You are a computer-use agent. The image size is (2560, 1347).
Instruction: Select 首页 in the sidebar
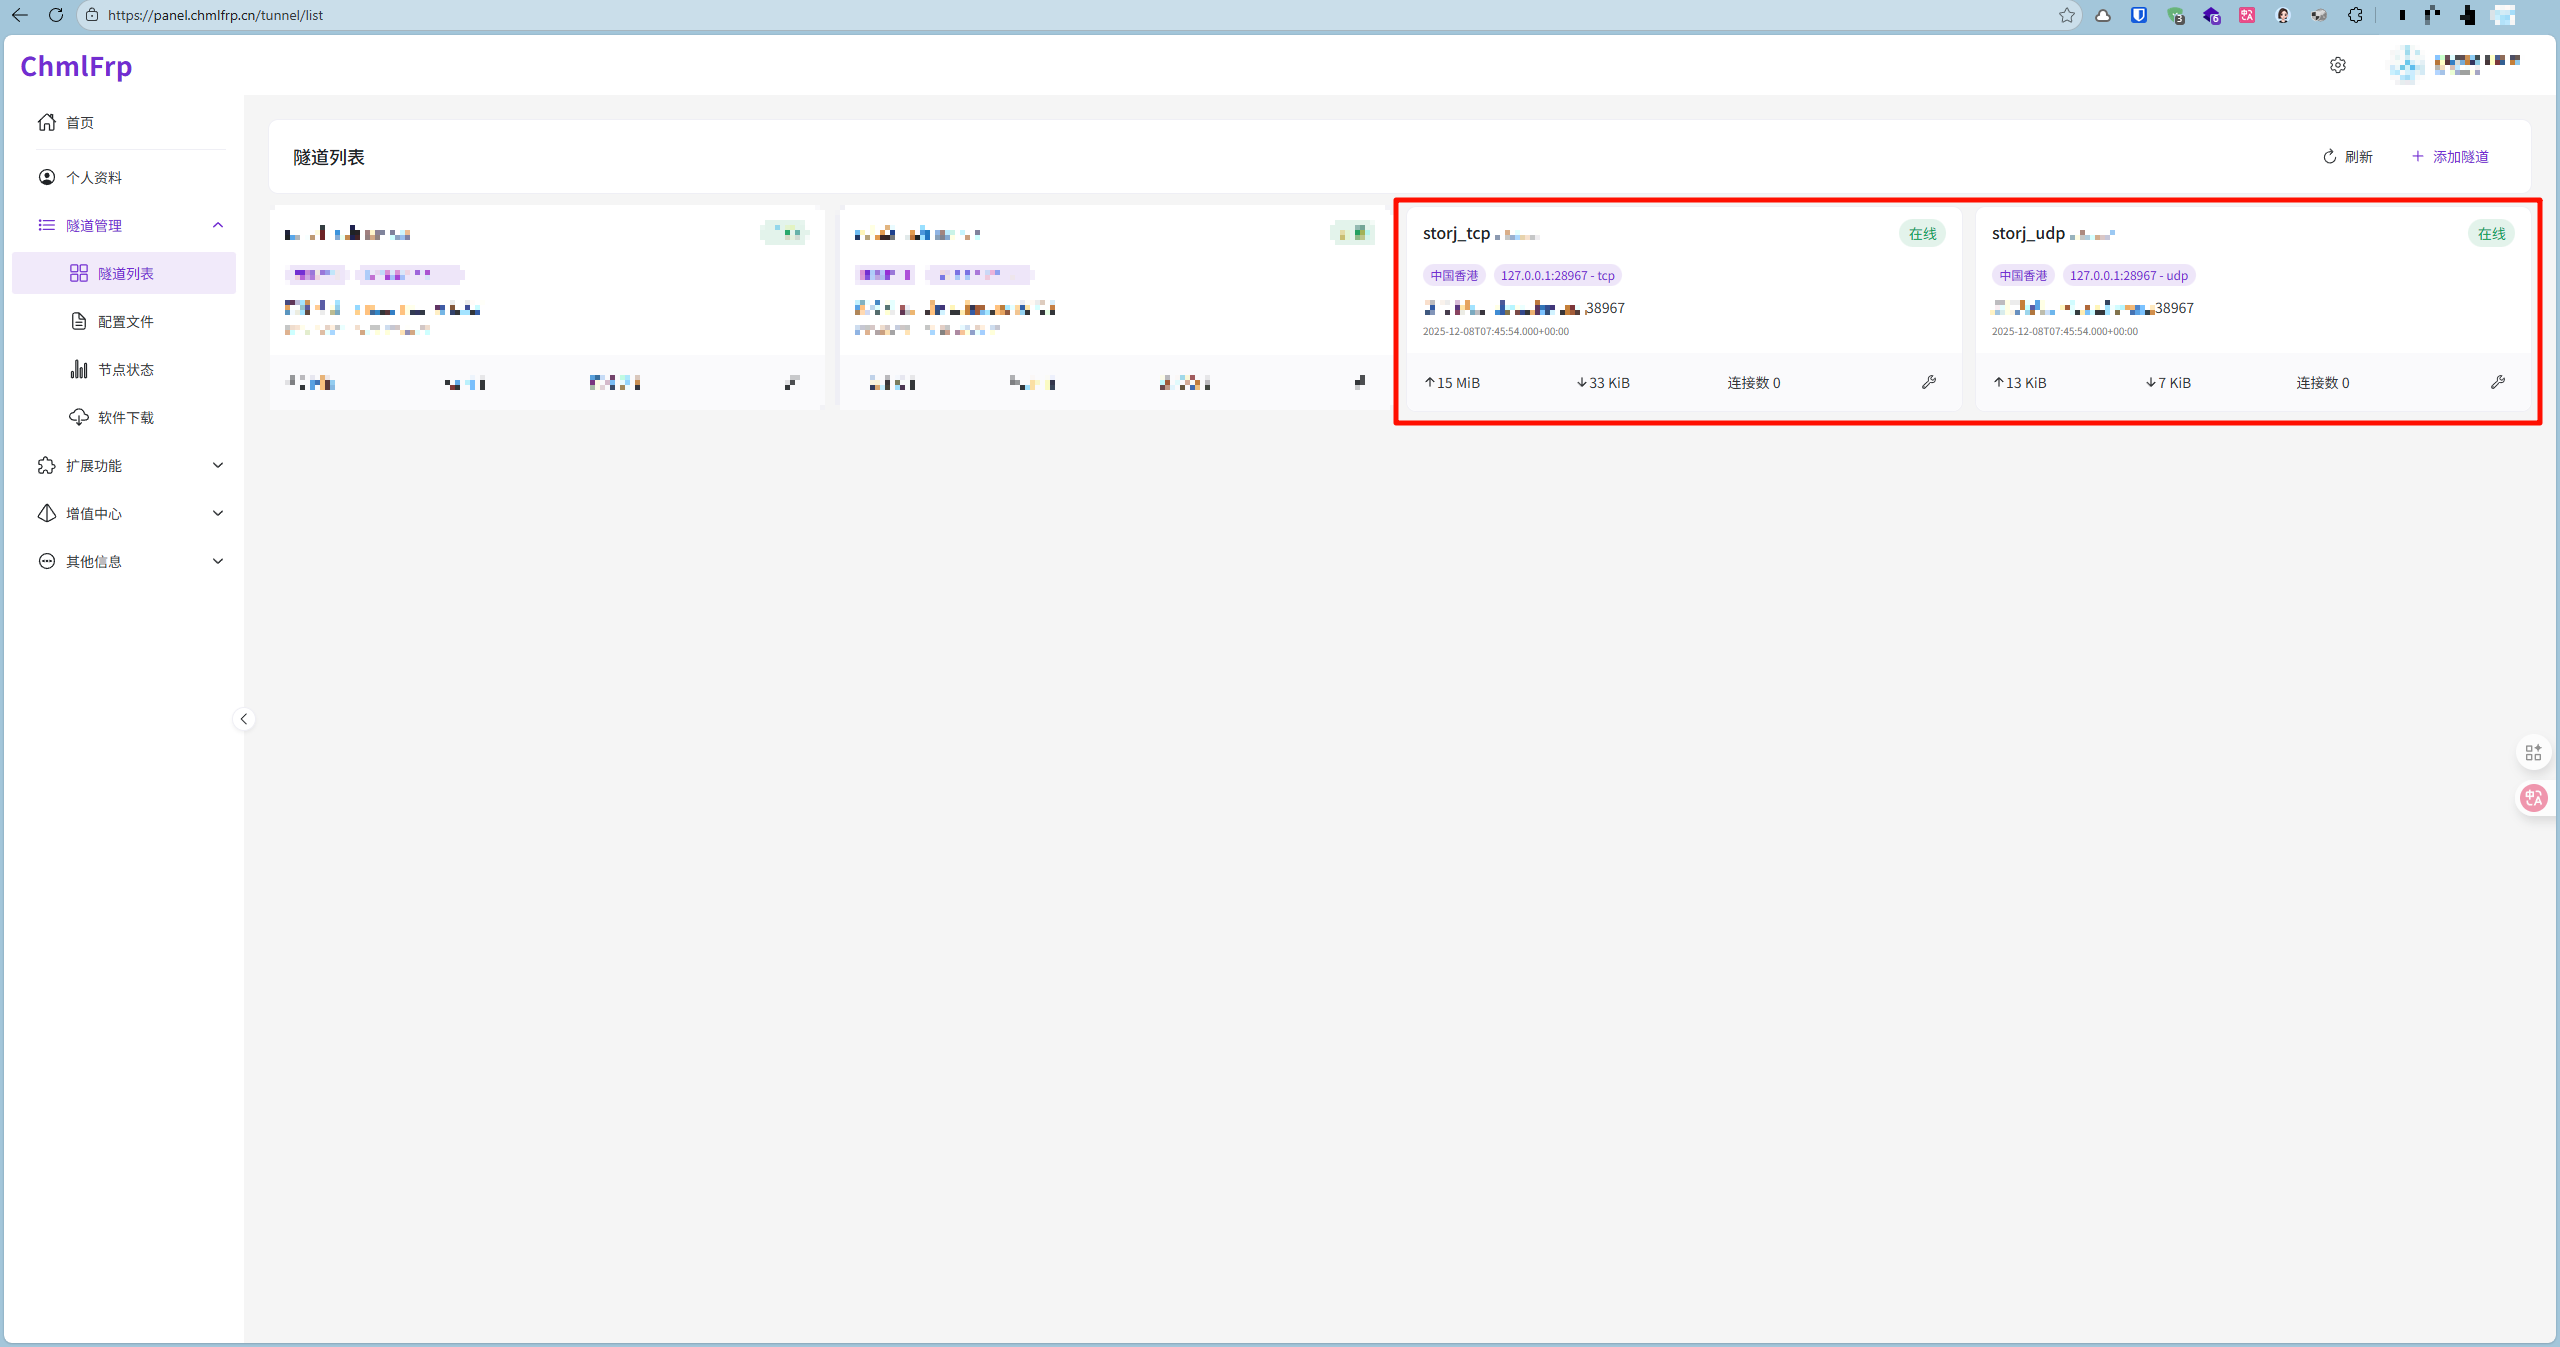pyautogui.click(x=80, y=122)
